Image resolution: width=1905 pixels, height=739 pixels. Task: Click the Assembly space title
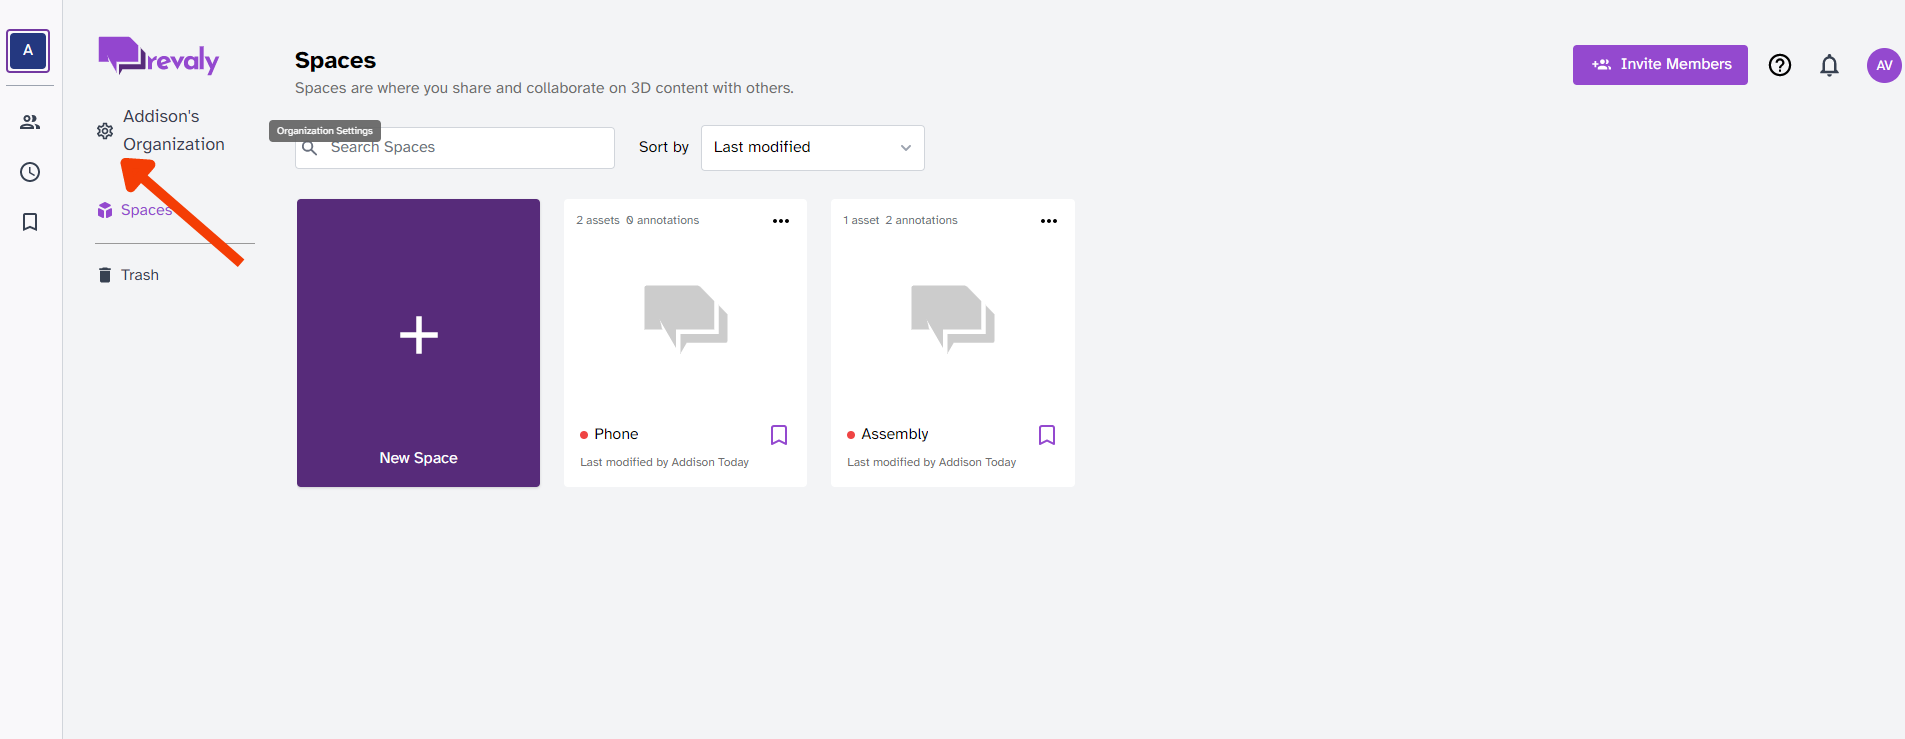click(895, 434)
